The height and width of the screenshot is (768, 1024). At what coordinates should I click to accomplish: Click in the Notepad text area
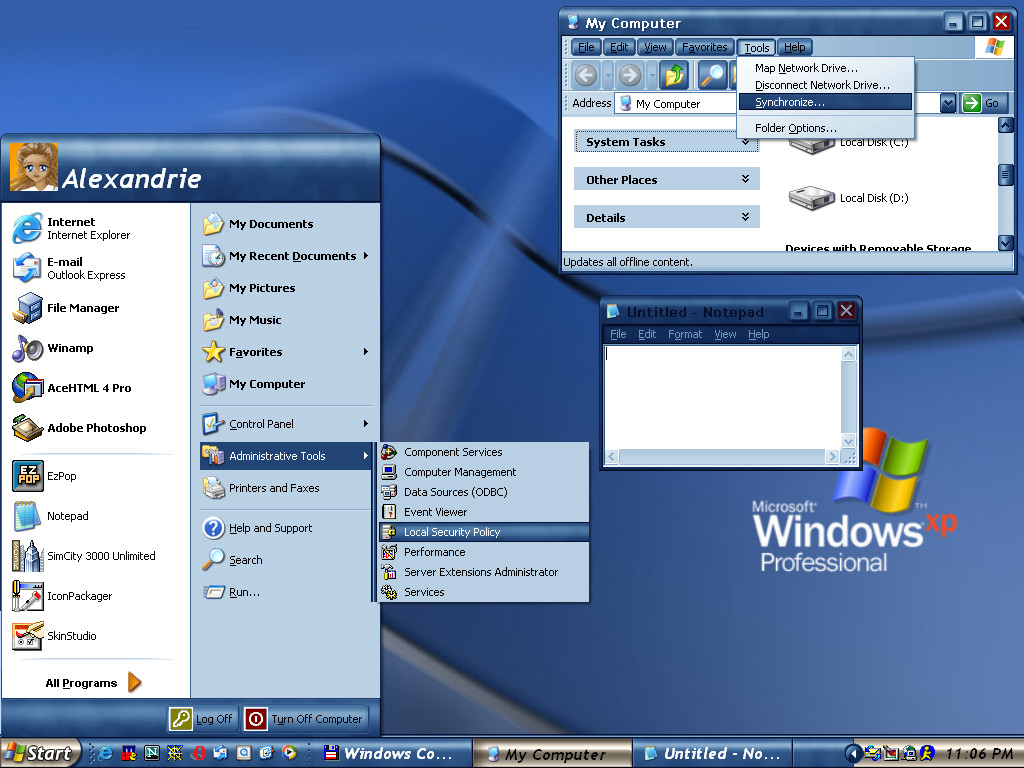tap(722, 396)
